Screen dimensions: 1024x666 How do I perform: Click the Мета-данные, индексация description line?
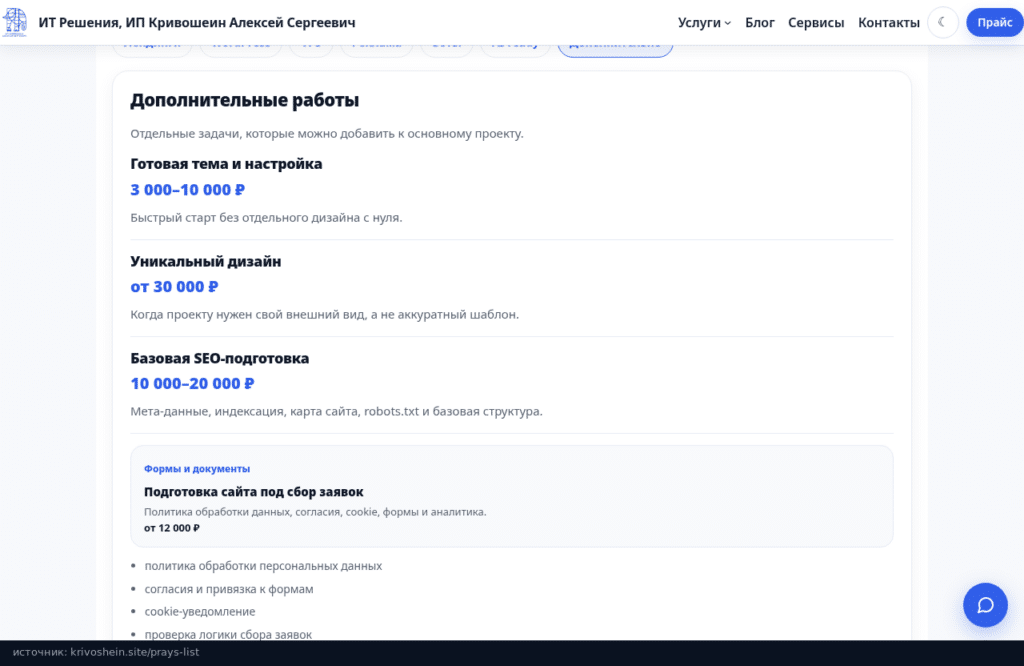click(x=336, y=411)
